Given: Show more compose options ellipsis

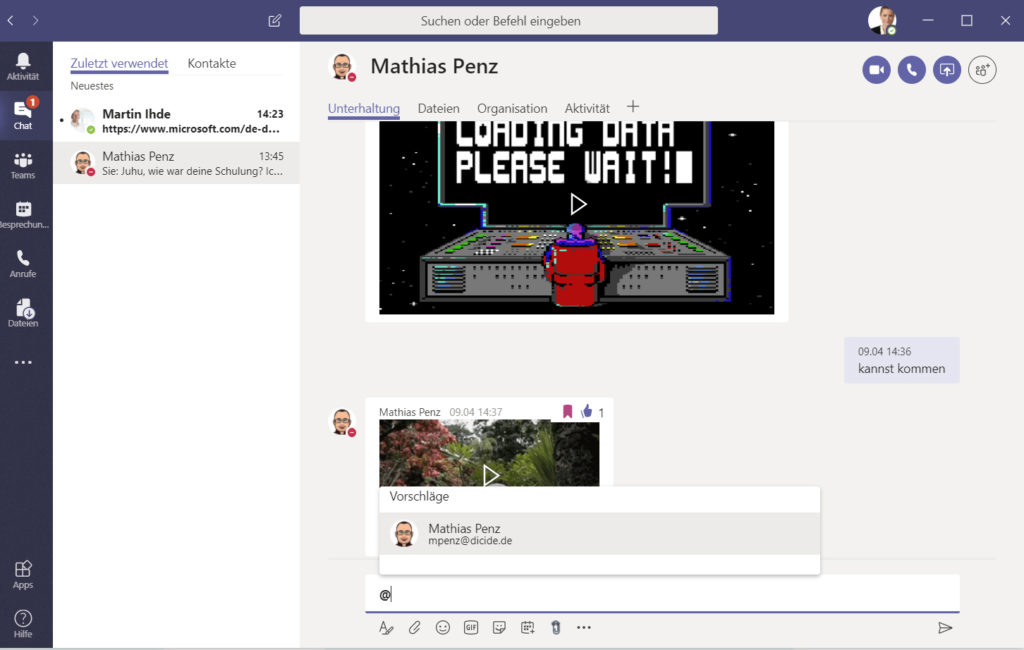Looking at the screenshot, I should coord(584,628).
